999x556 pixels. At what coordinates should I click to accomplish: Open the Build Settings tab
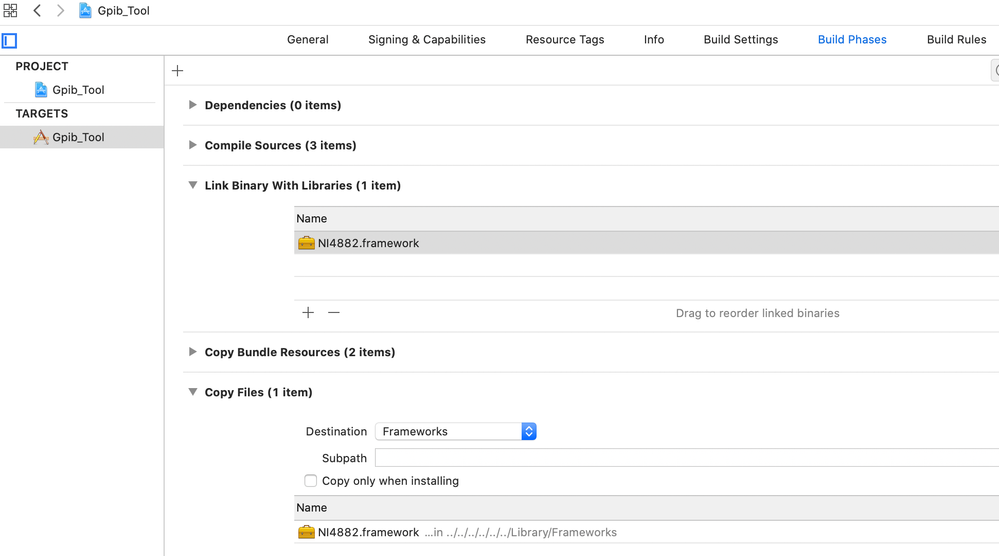[x=741, y=39]
